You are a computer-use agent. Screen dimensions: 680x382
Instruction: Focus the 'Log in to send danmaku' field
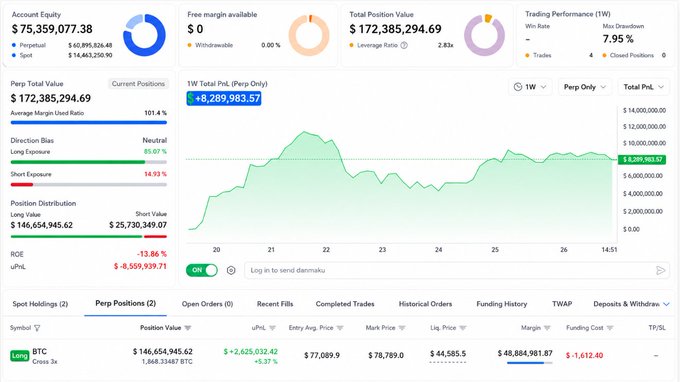(457, 271)
